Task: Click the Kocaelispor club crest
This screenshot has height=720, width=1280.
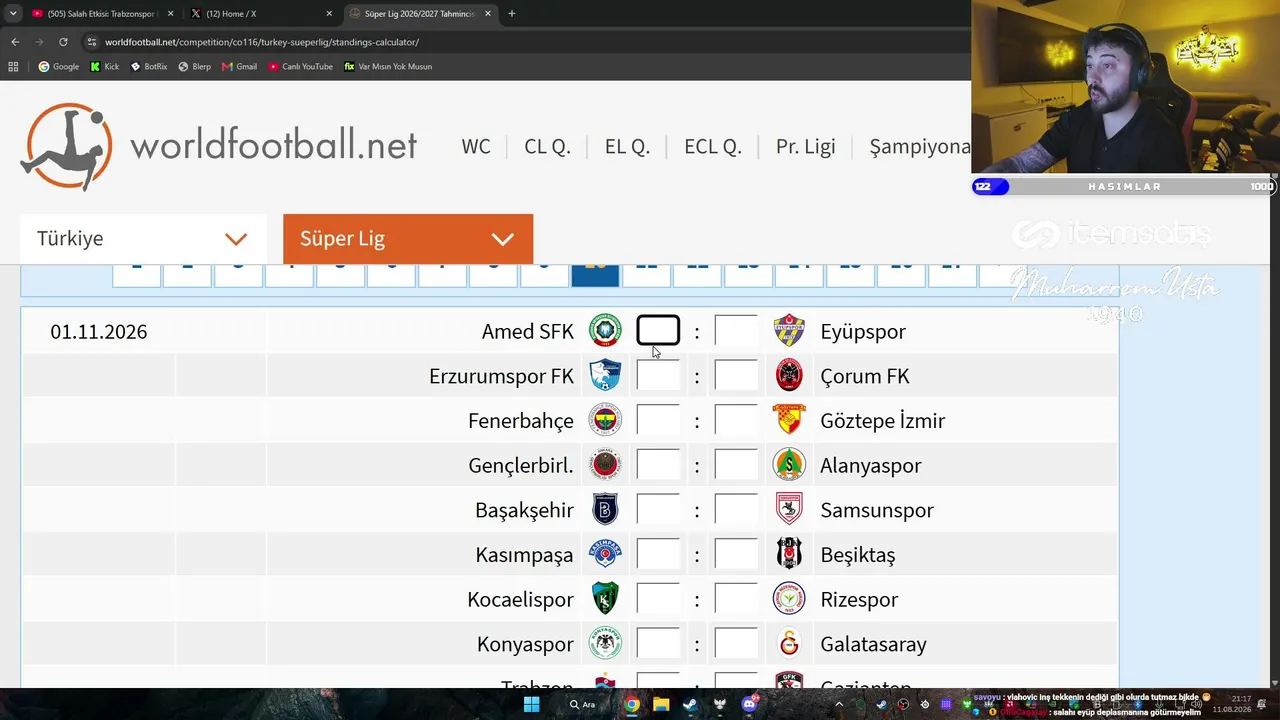Action: pos(605,599)
